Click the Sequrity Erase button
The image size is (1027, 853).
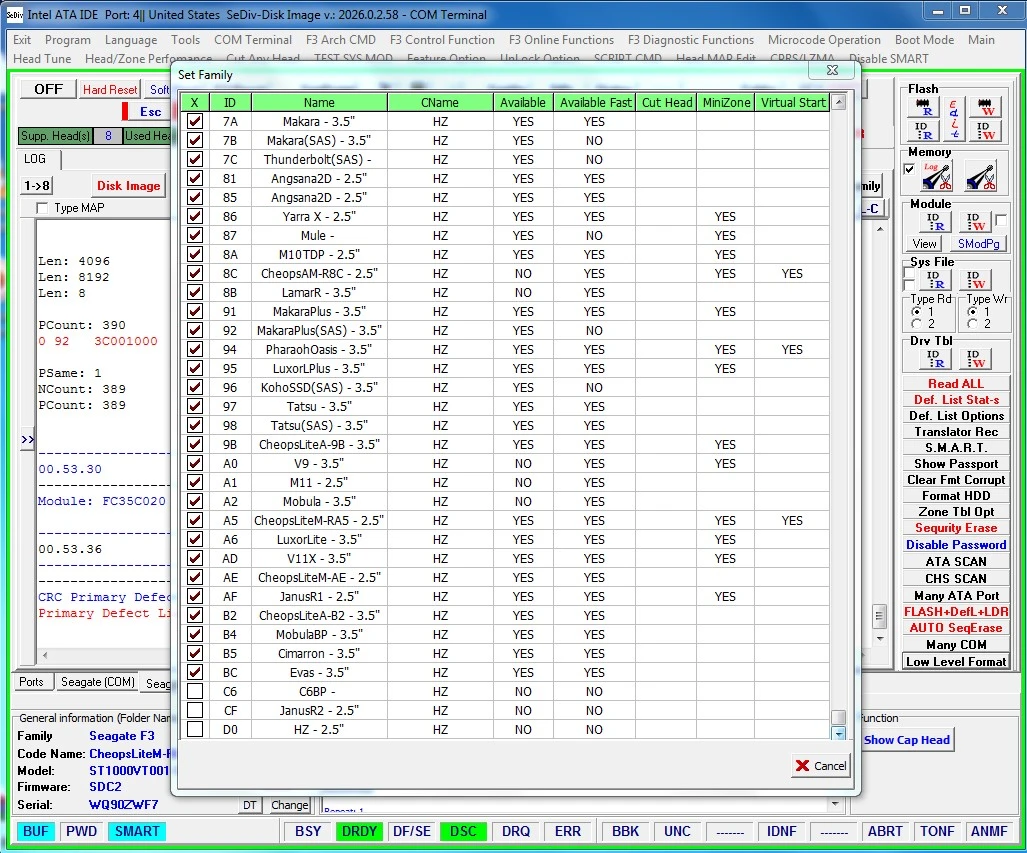956,527
